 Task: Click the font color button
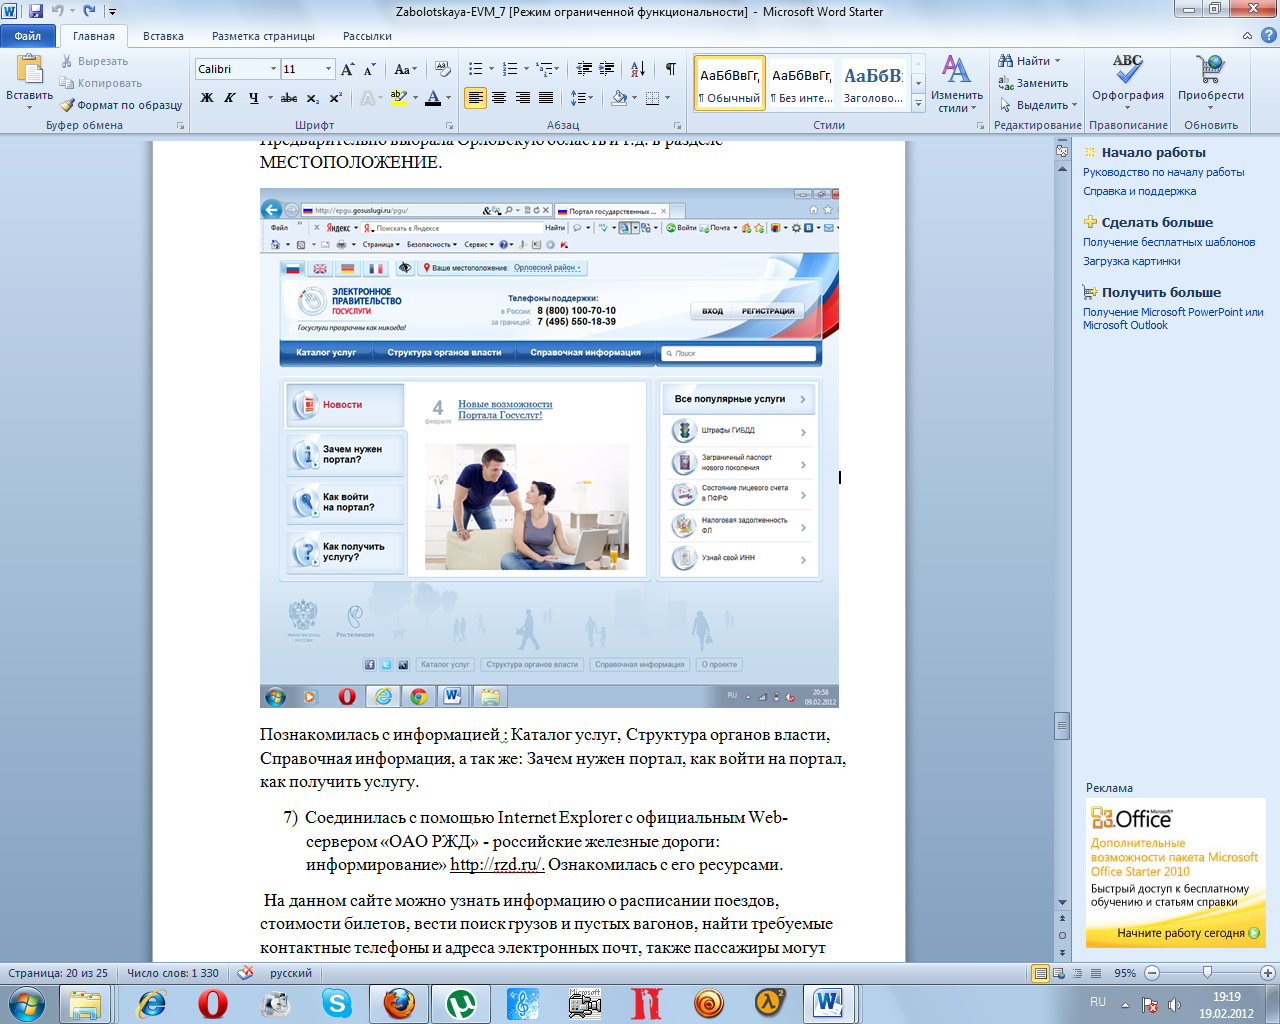coord(433,98)
